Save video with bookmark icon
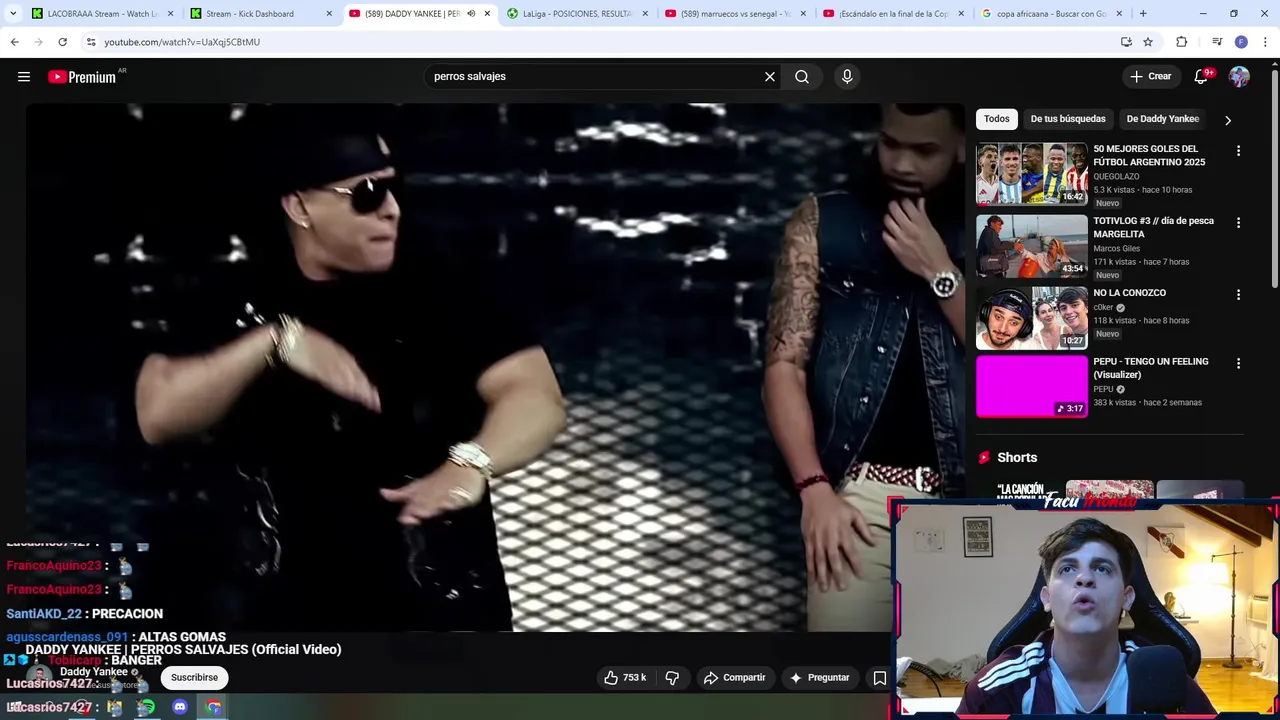1280x720 pixels. 880,678
